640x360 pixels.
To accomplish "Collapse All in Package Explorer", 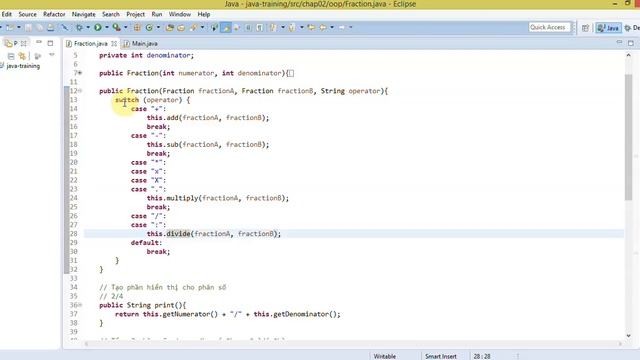I will [x=11, y=56].
